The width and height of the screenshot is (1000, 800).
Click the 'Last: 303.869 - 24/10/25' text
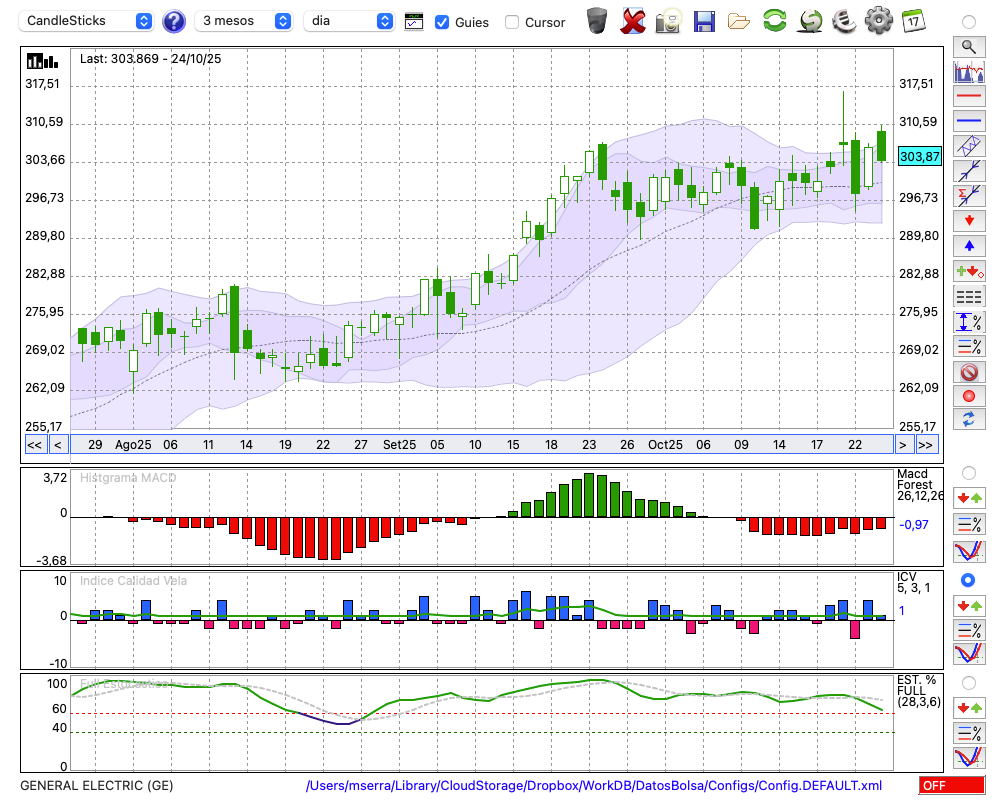(151, 59)
